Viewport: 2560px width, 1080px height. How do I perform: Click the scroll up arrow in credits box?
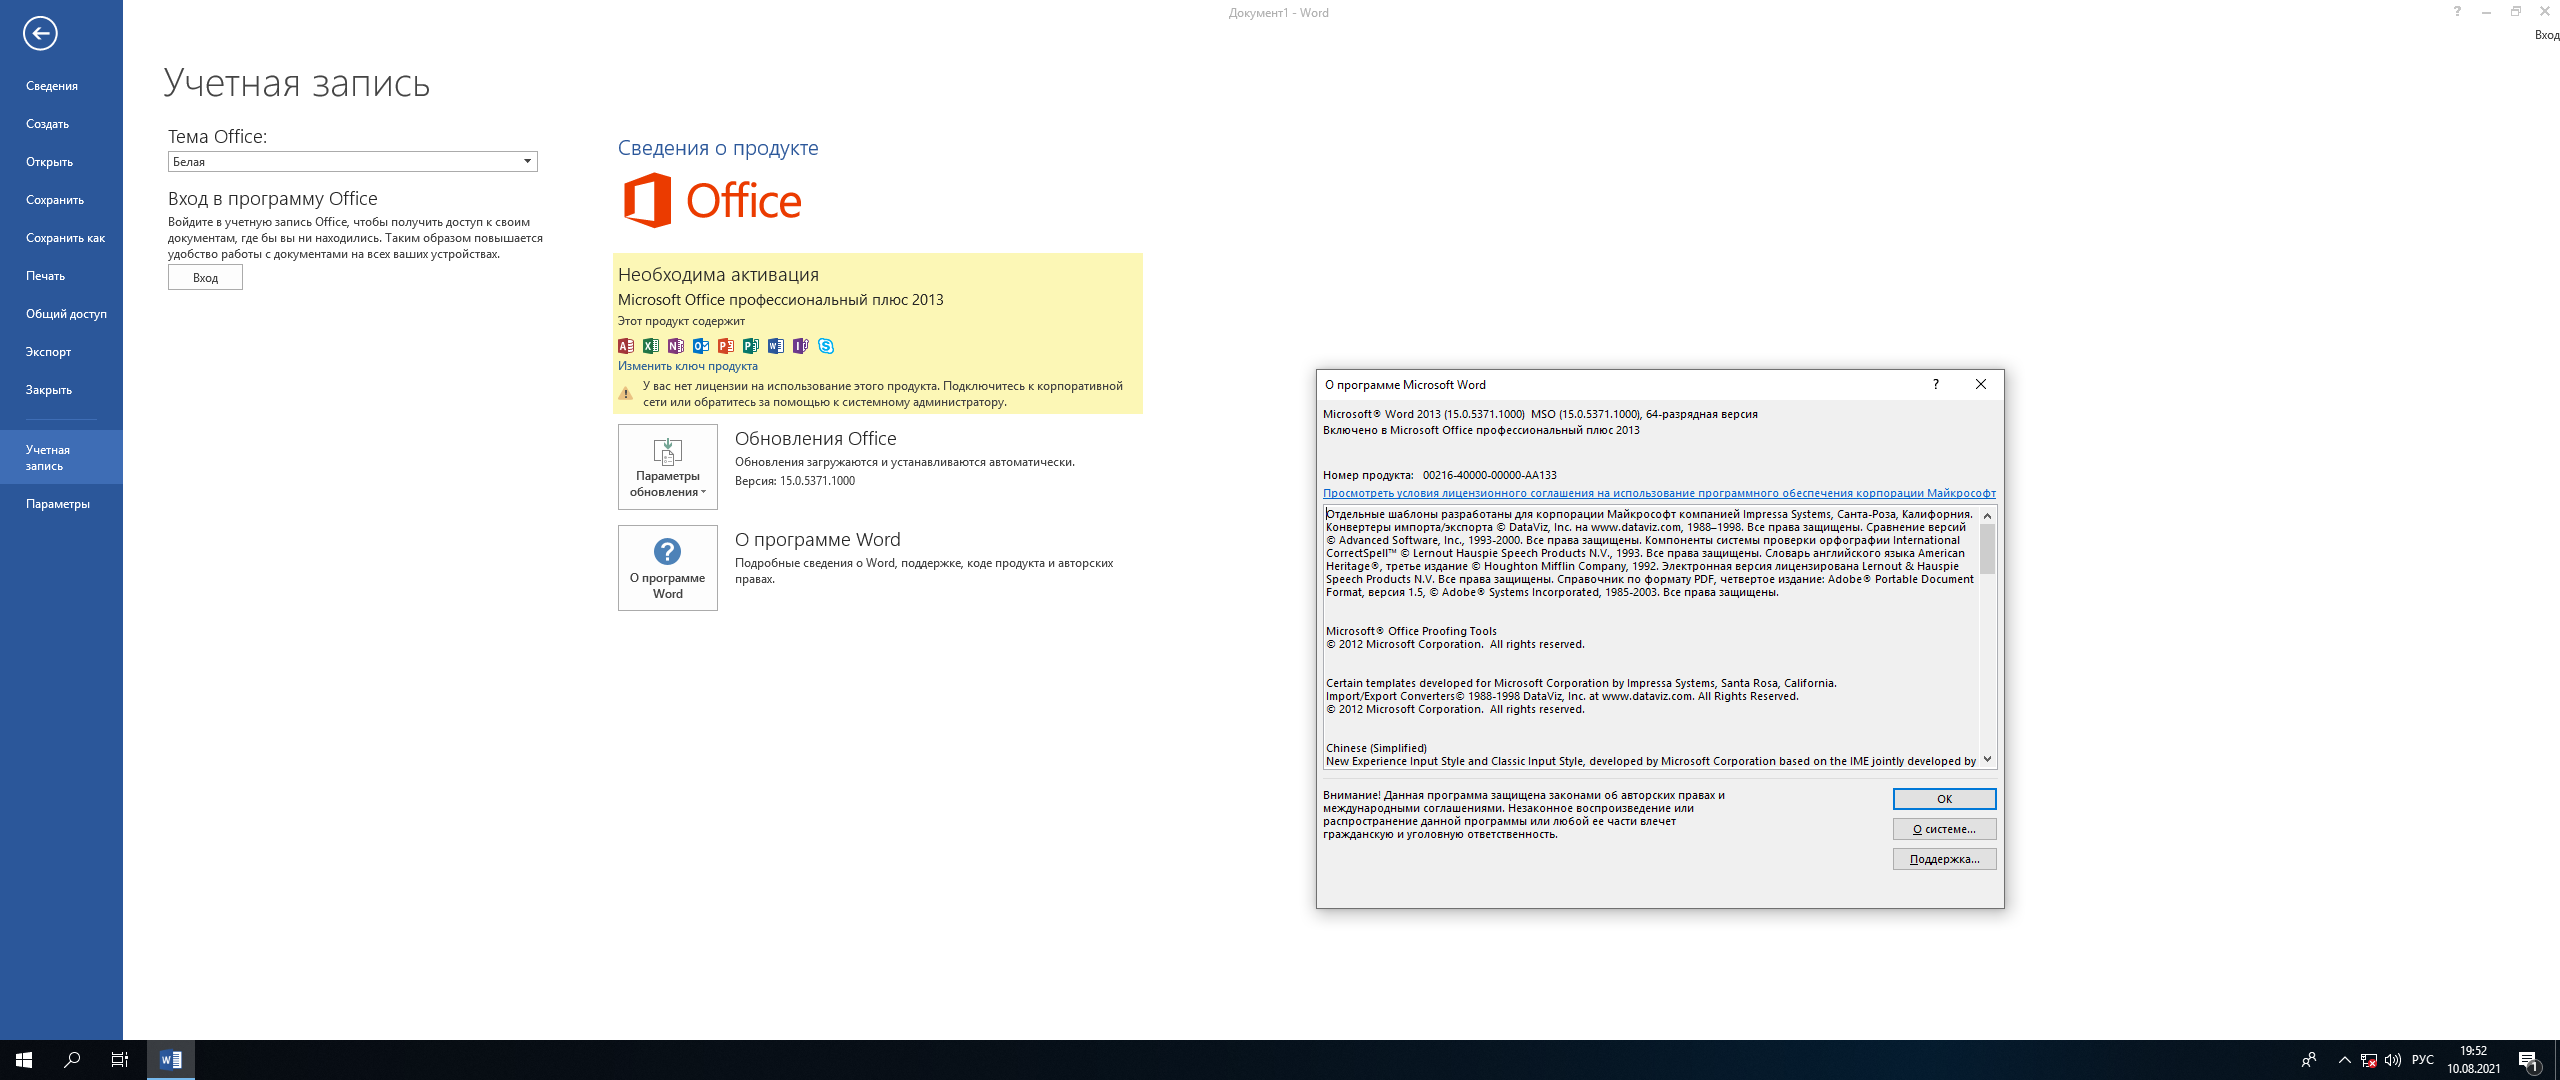tap(1987, 516)
